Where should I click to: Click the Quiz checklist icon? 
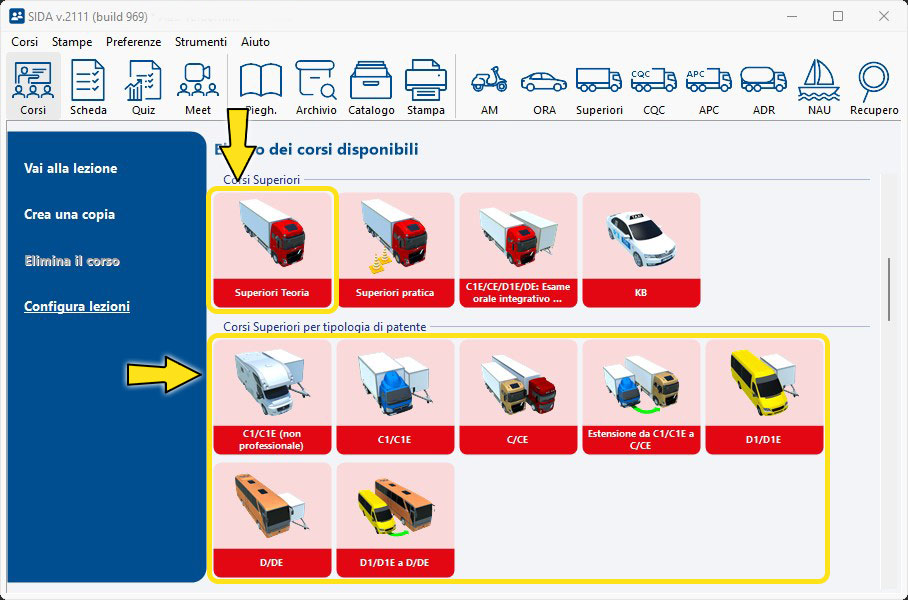coord(143,87)
